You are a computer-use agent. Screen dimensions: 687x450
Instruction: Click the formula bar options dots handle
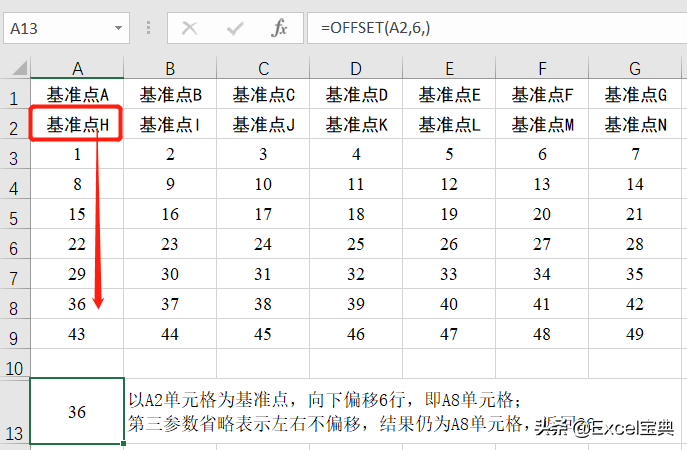[149, 28]
